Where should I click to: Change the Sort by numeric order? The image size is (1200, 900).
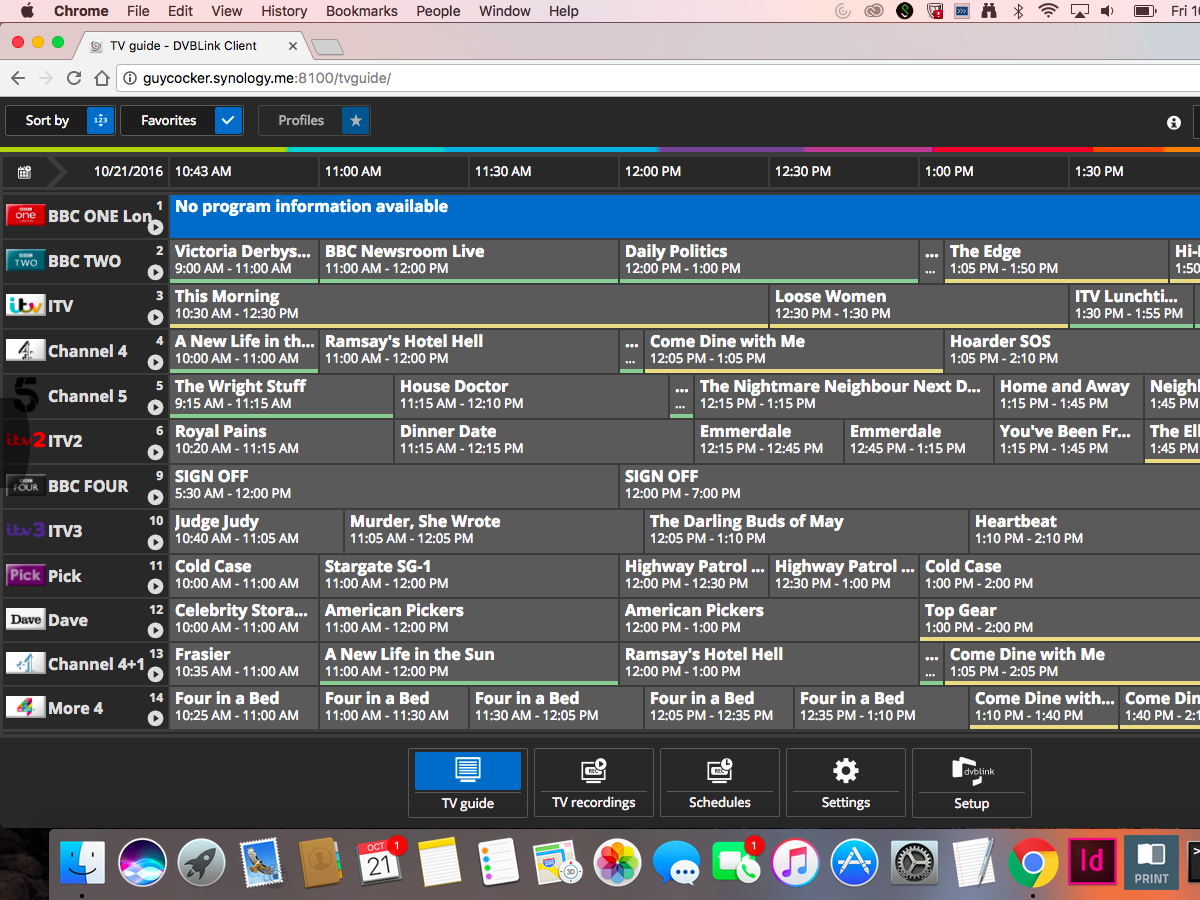click(100, 120)
